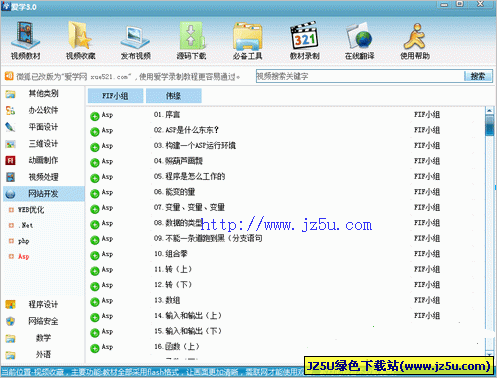
Task: Click green plus icon for 16.函数（上）
Action: click(x=95, y=348)
